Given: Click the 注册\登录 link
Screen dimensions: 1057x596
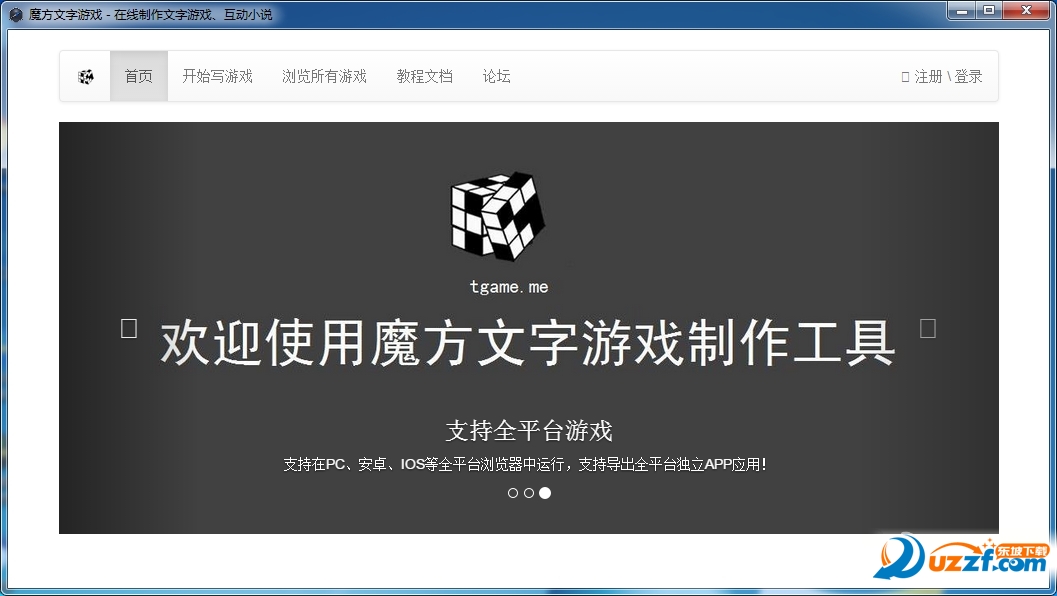Looking at the screenshot, I should (x=947, y=76).
